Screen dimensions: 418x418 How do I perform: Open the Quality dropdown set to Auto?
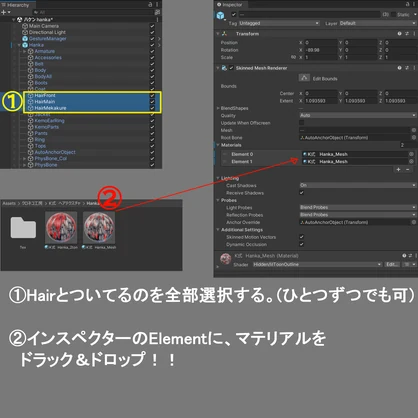358,115
